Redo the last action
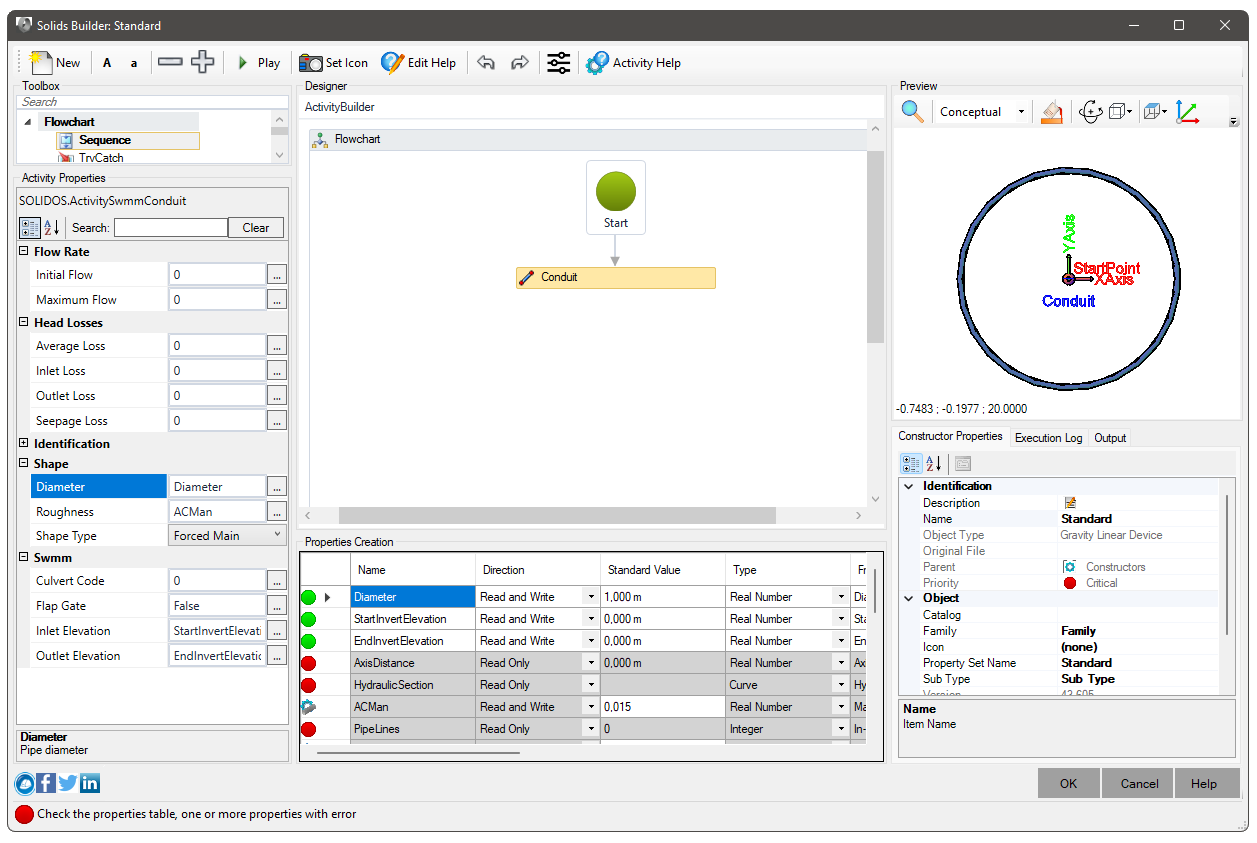Viewport: 1257px width, 843px height. point(520,63)
